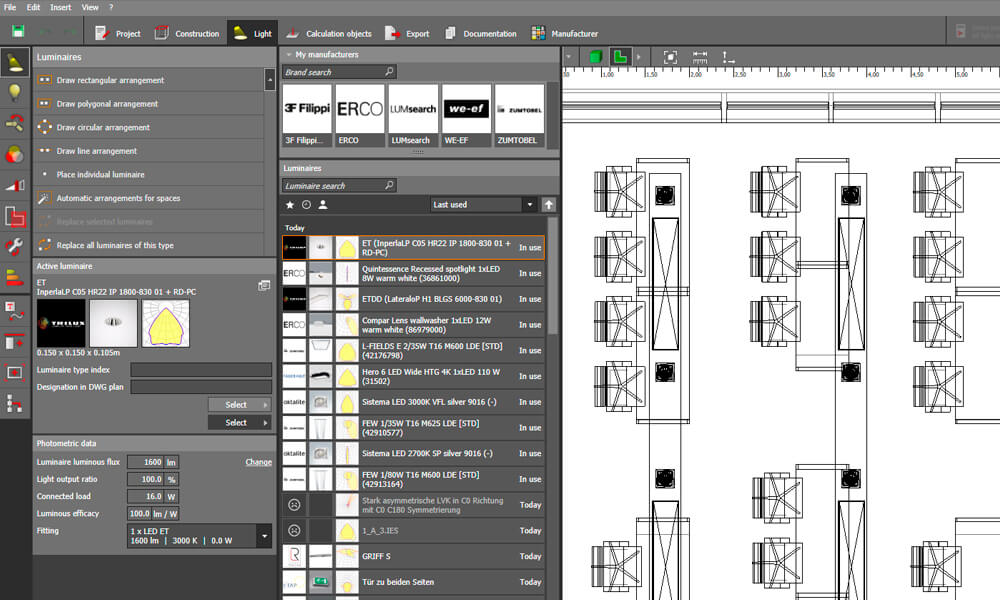
Task: Open the energy rating bars tool
Action: (x=15, y=277)
